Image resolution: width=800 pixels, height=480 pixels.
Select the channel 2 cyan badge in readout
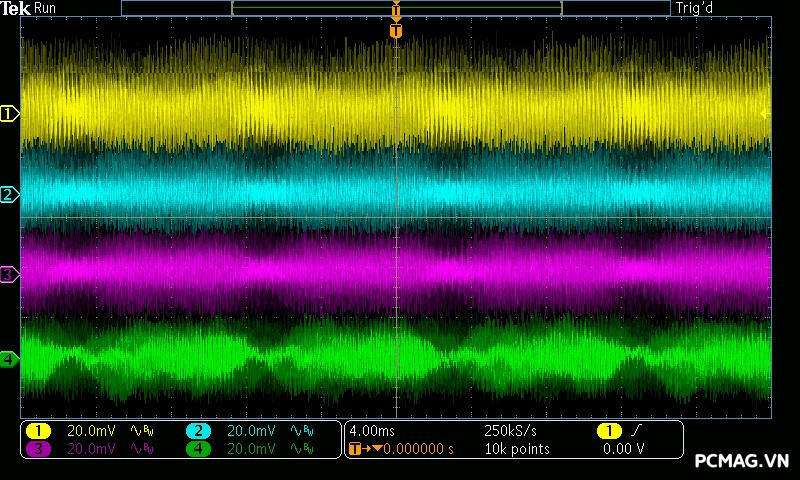pyautogui.click(x=198, y=431)
